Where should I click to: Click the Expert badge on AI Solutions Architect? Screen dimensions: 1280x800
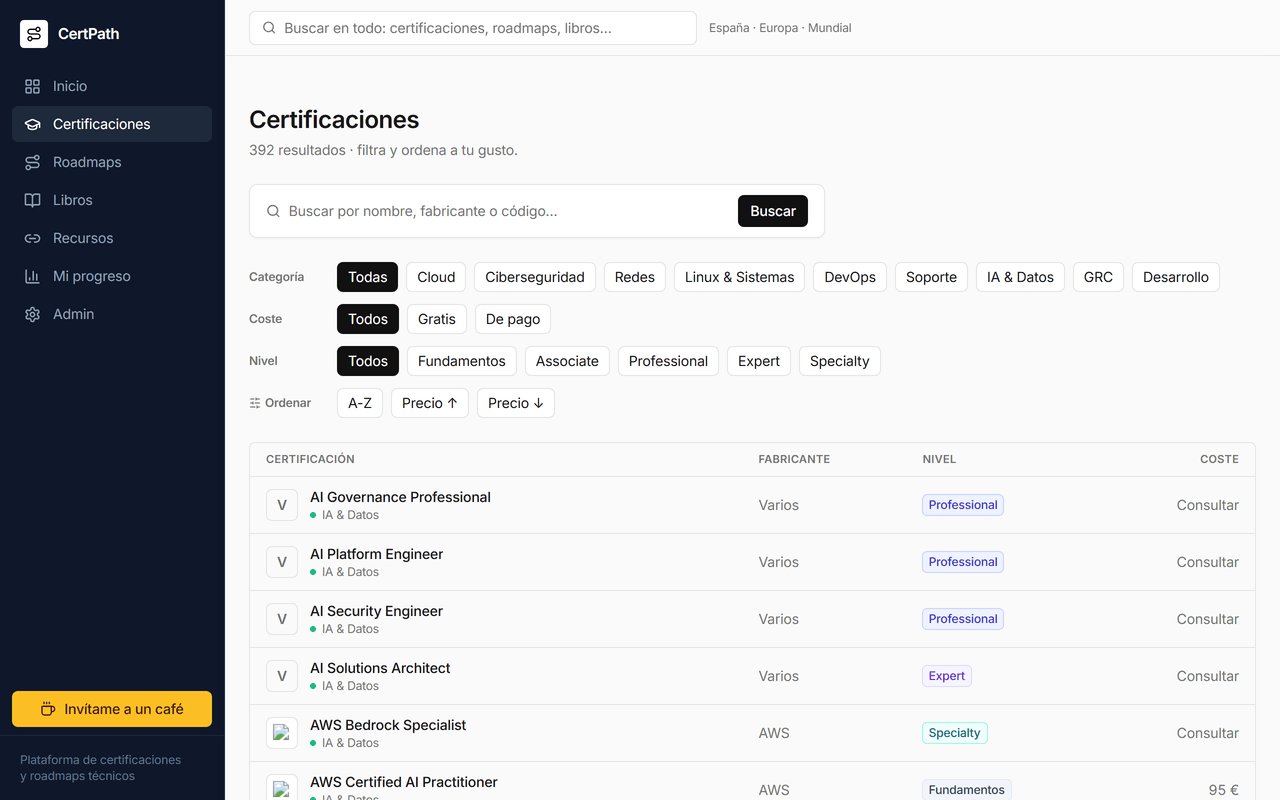click(947, 676)
